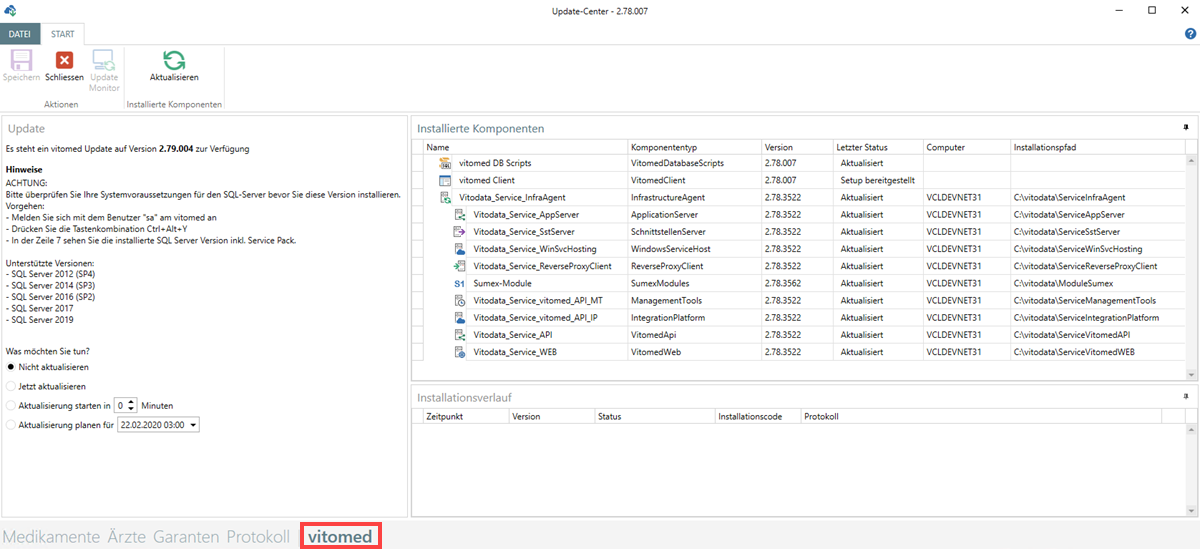
Task: Click the 'Setup bereitgestellt' status cell
Action: click(x=877, y=181)
